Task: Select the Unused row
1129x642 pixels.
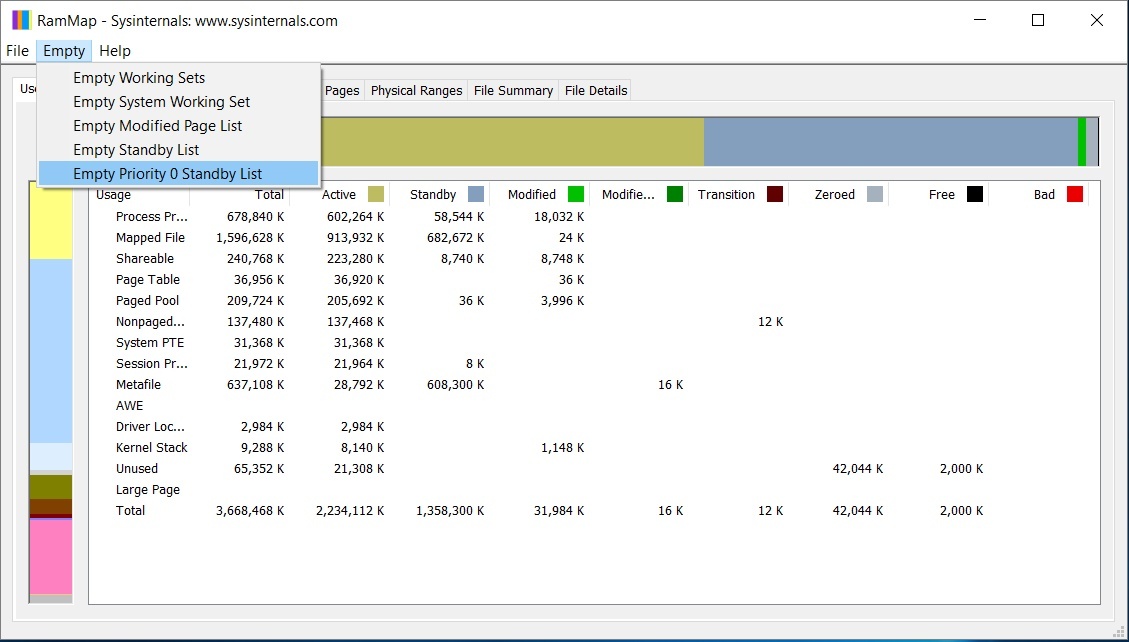Action: (137, 469)
